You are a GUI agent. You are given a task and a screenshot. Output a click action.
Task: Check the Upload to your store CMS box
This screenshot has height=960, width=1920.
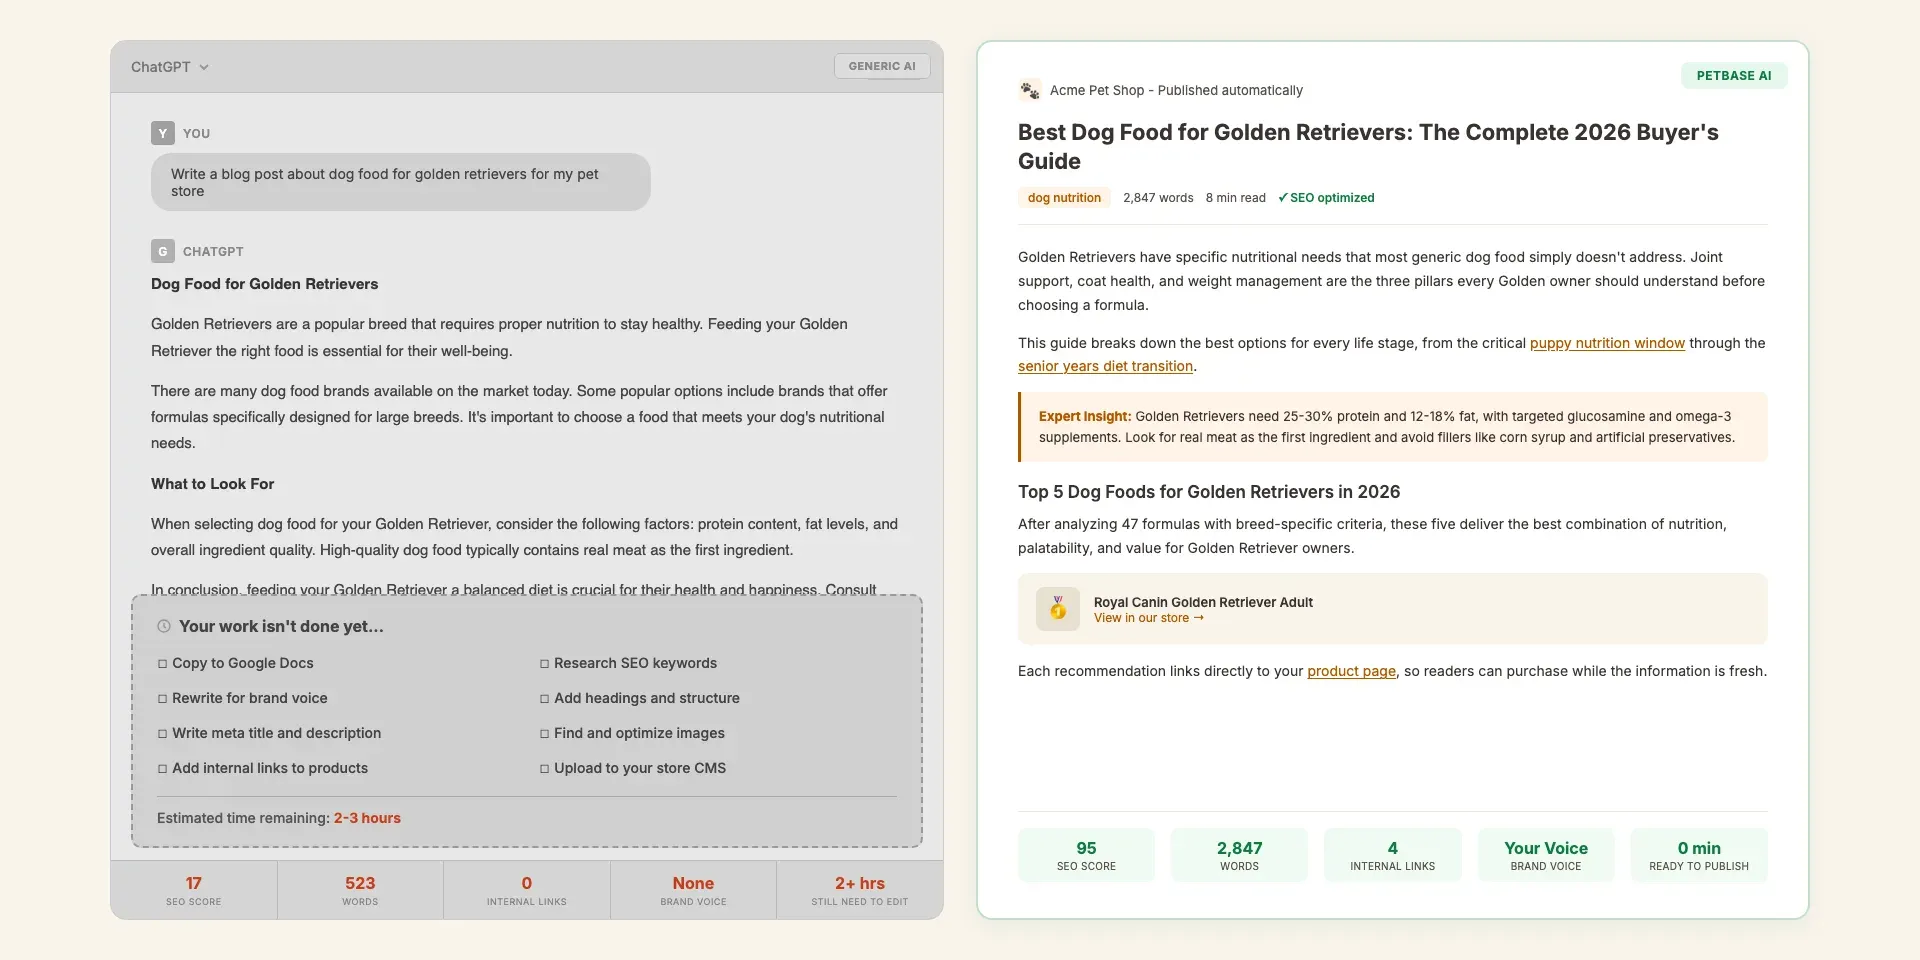(544, 769)
